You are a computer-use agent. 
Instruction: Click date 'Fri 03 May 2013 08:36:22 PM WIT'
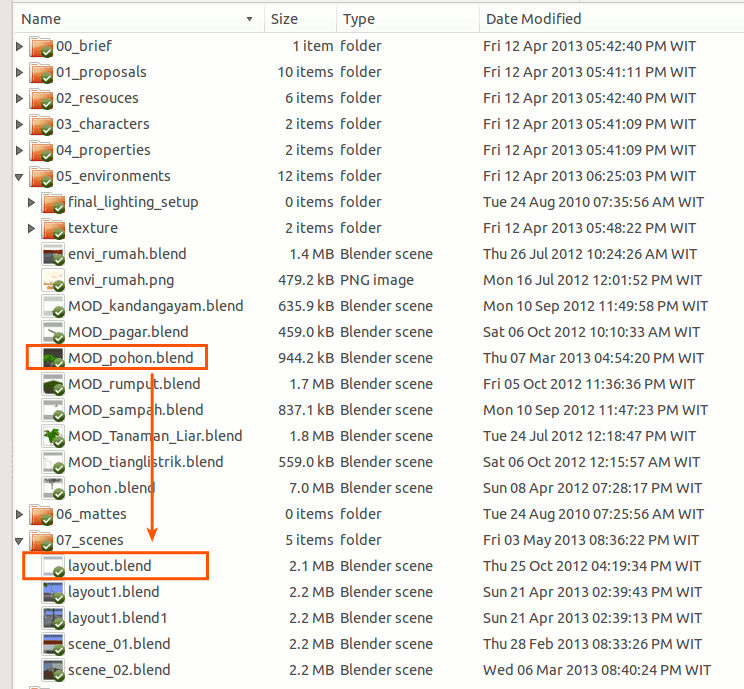click(x=591, y=540)
